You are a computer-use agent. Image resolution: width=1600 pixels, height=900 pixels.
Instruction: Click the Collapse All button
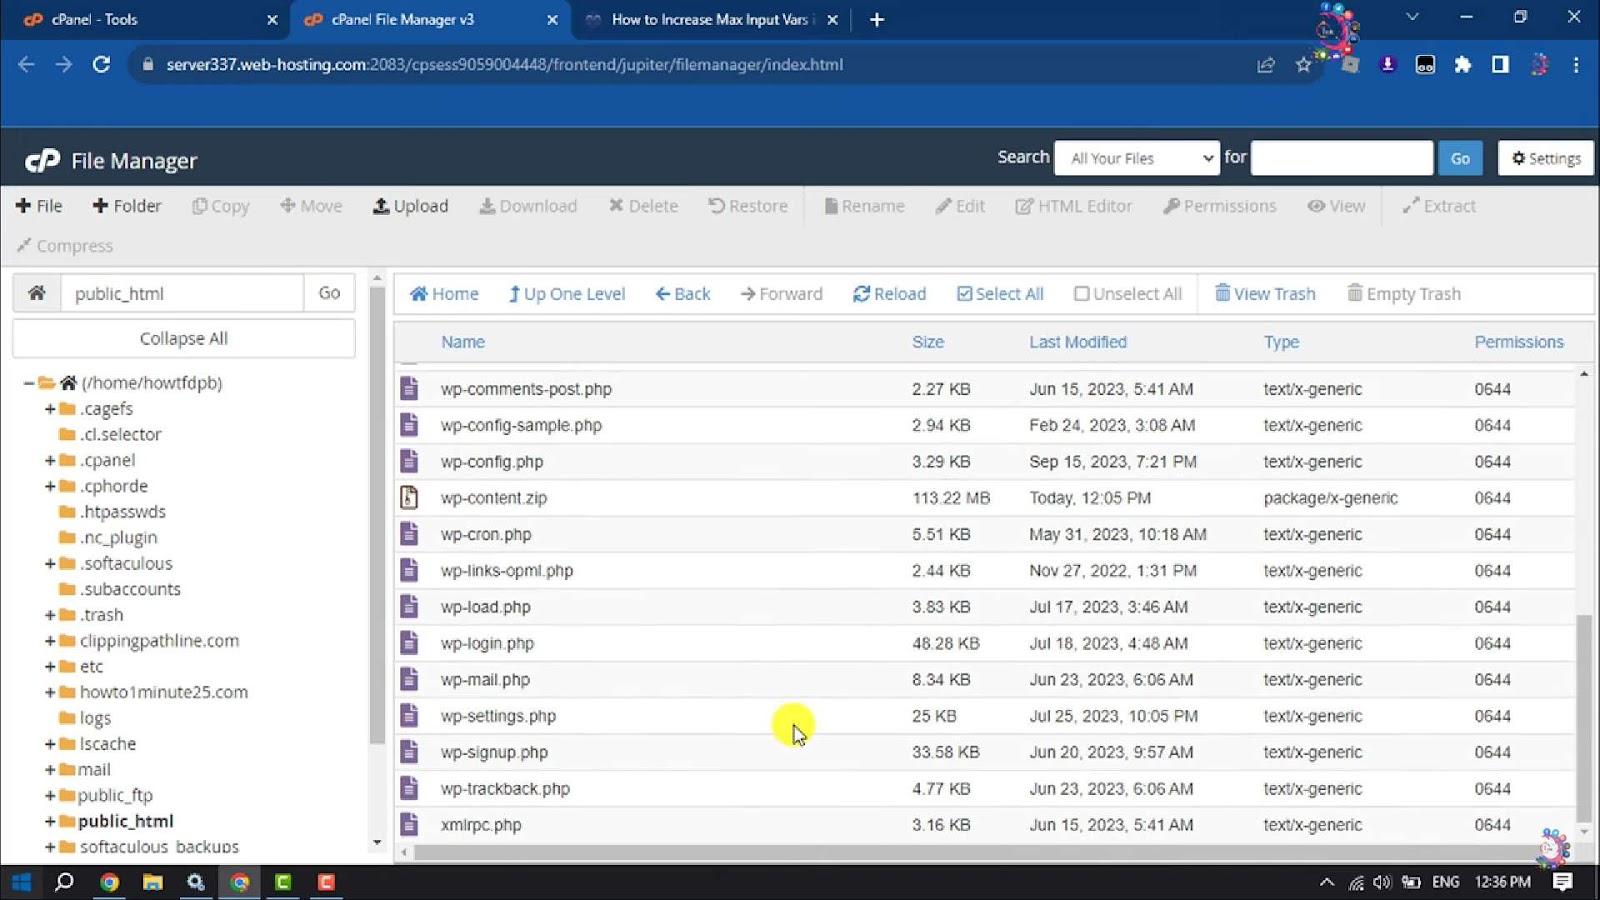click(184, 338)
